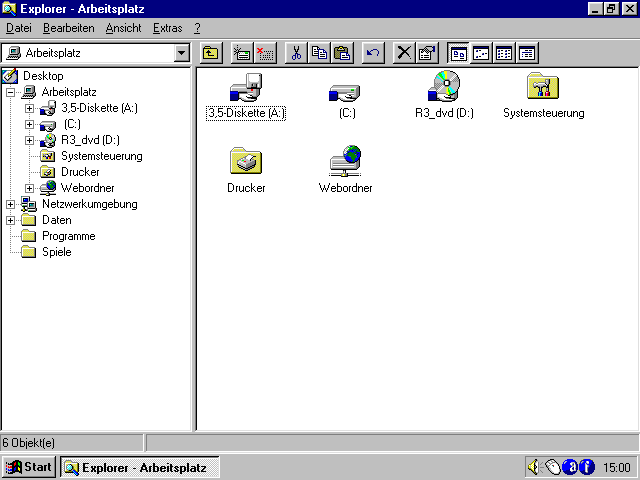This screenshot has height=480, width=640.
Task: Open the Arbeitsplatz location dropdown
Action: (x=181, y=53)
